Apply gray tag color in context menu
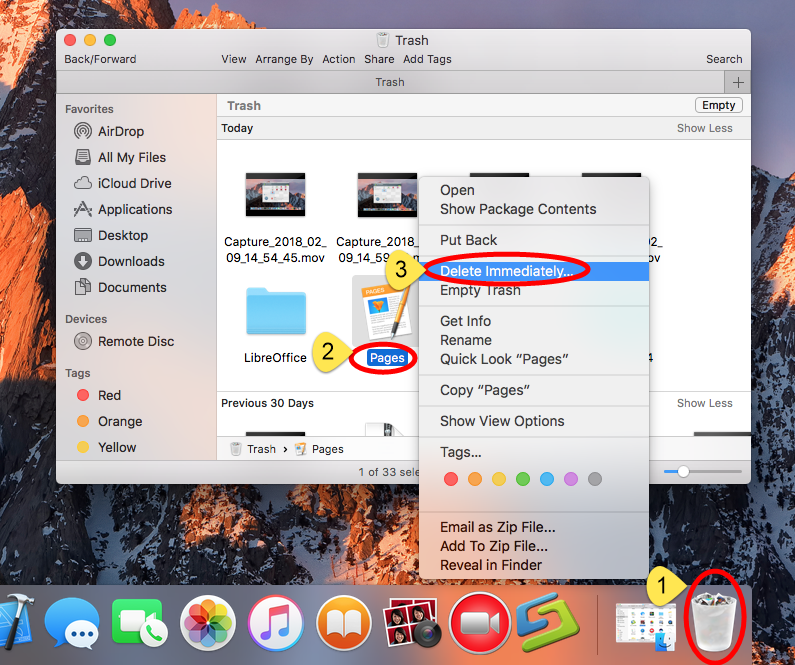 click(595, 479)
